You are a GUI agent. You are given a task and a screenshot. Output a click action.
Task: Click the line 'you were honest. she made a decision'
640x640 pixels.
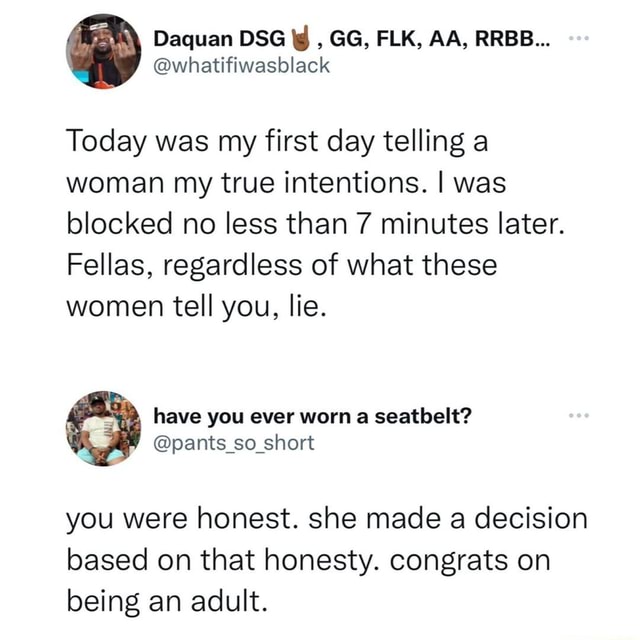coord(327,519)
